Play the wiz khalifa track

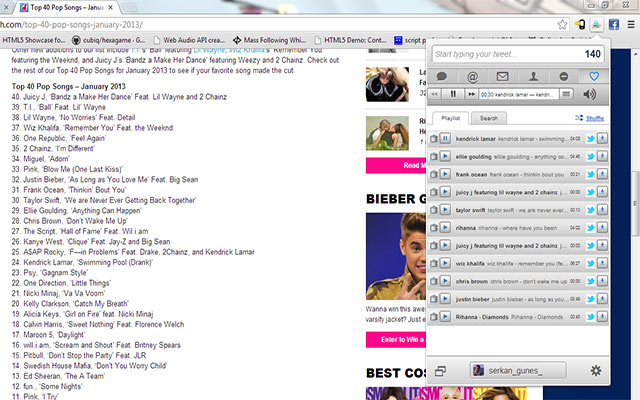[x=445, y=263]
